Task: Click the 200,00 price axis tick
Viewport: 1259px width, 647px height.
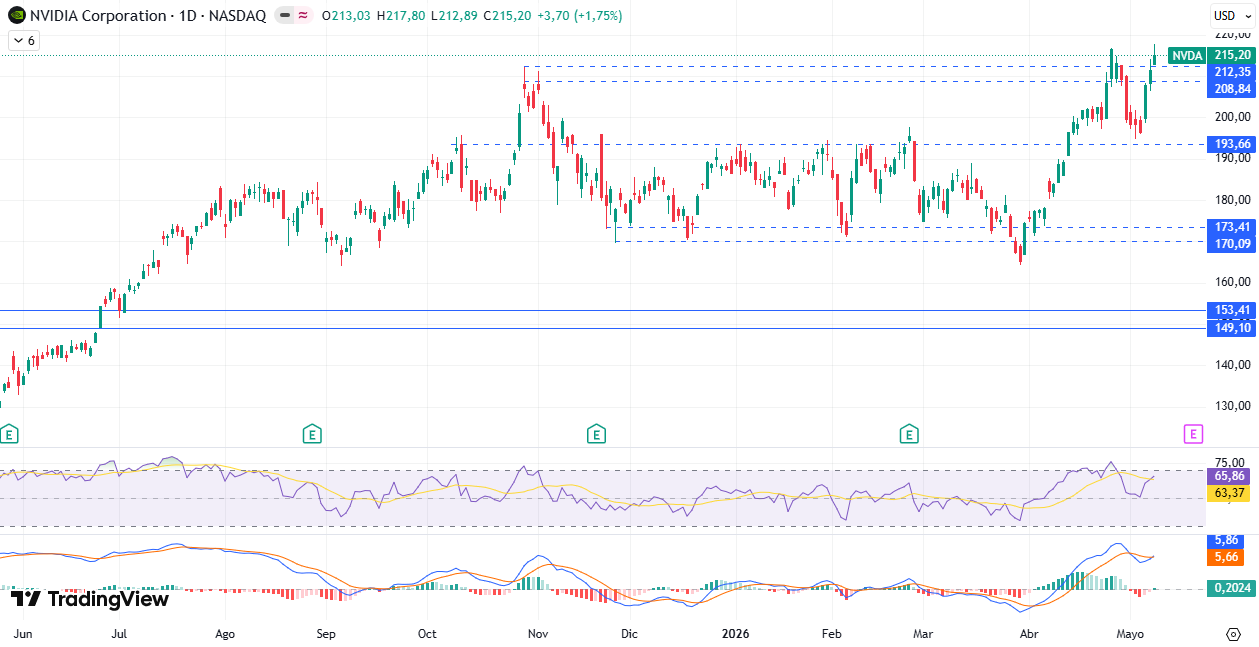Action: click(x=1232, y=117)
